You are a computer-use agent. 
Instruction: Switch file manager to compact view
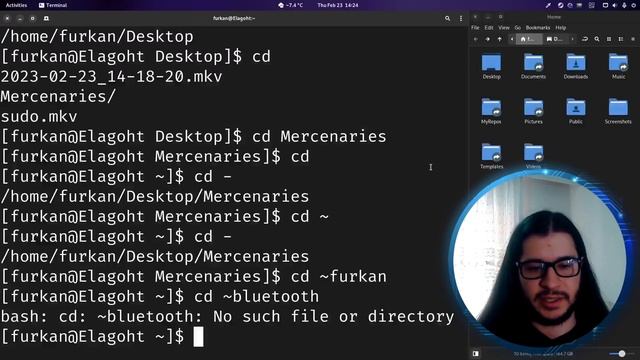(x=633, y=39)
